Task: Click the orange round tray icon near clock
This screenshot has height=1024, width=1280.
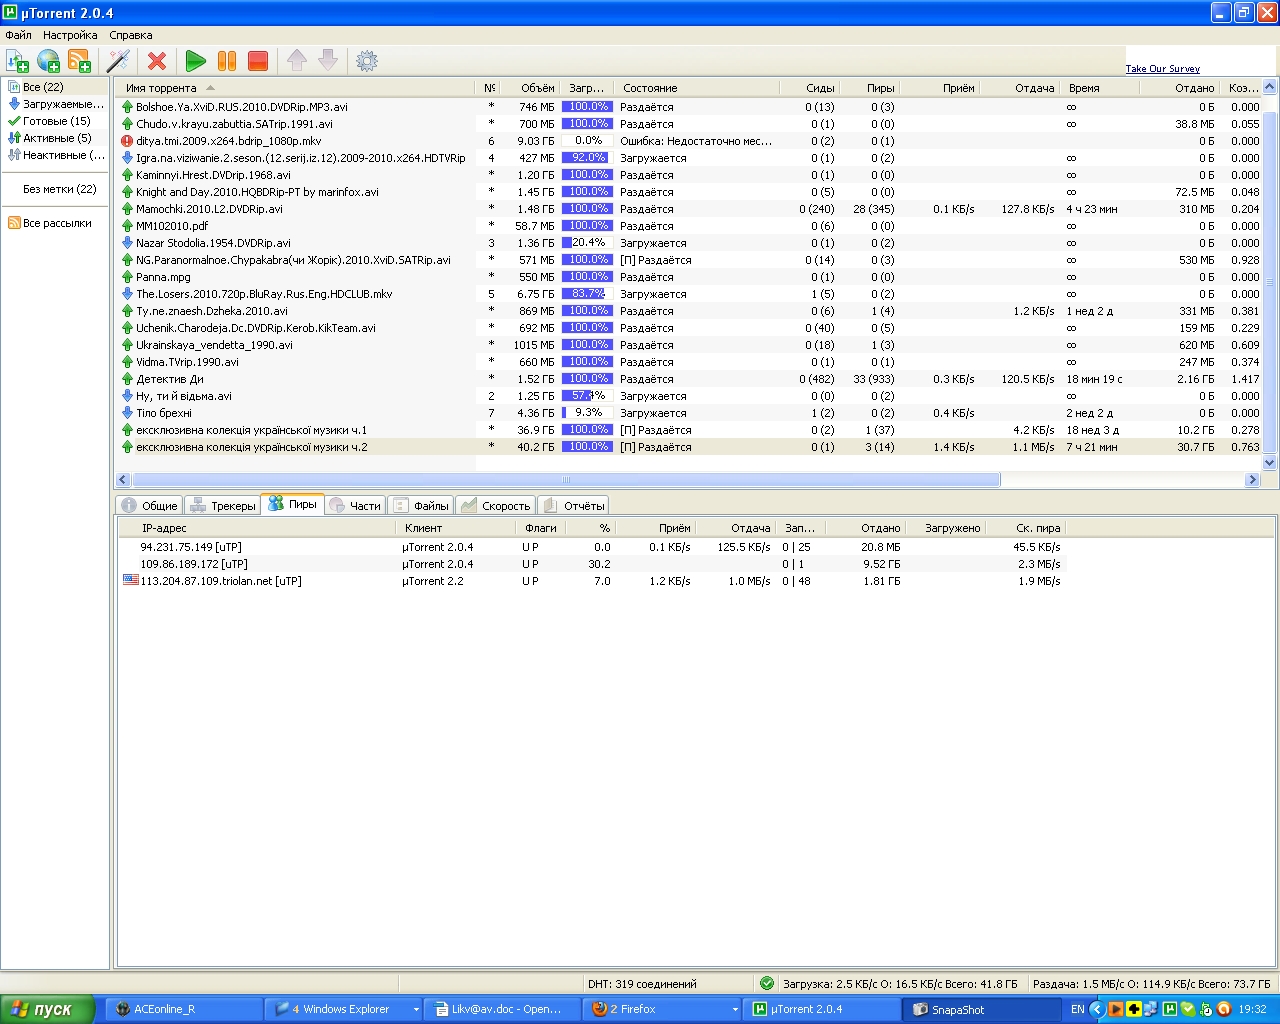Action: pos(1223,1009)
